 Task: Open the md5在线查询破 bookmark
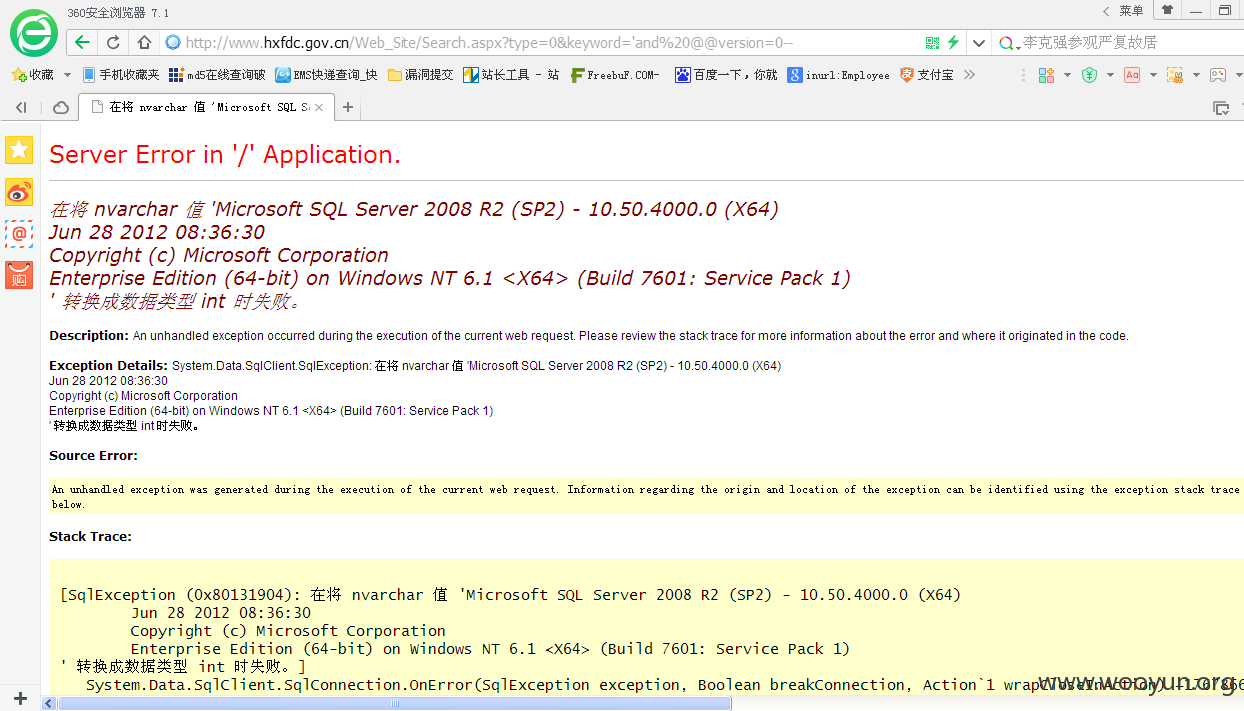pyautogui.click(x=217, y=75)
